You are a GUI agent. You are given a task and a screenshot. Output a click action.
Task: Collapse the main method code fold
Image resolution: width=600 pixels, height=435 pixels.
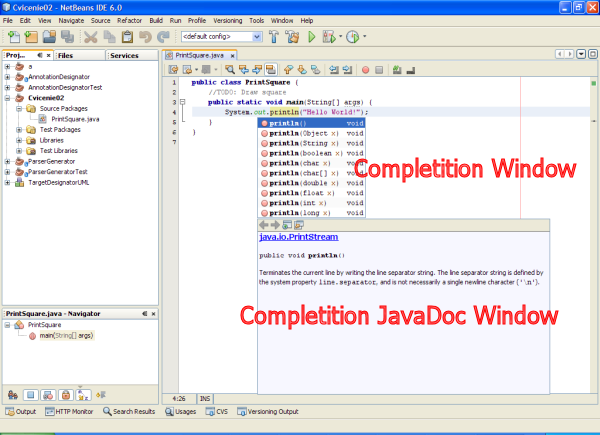coord(183,102)
